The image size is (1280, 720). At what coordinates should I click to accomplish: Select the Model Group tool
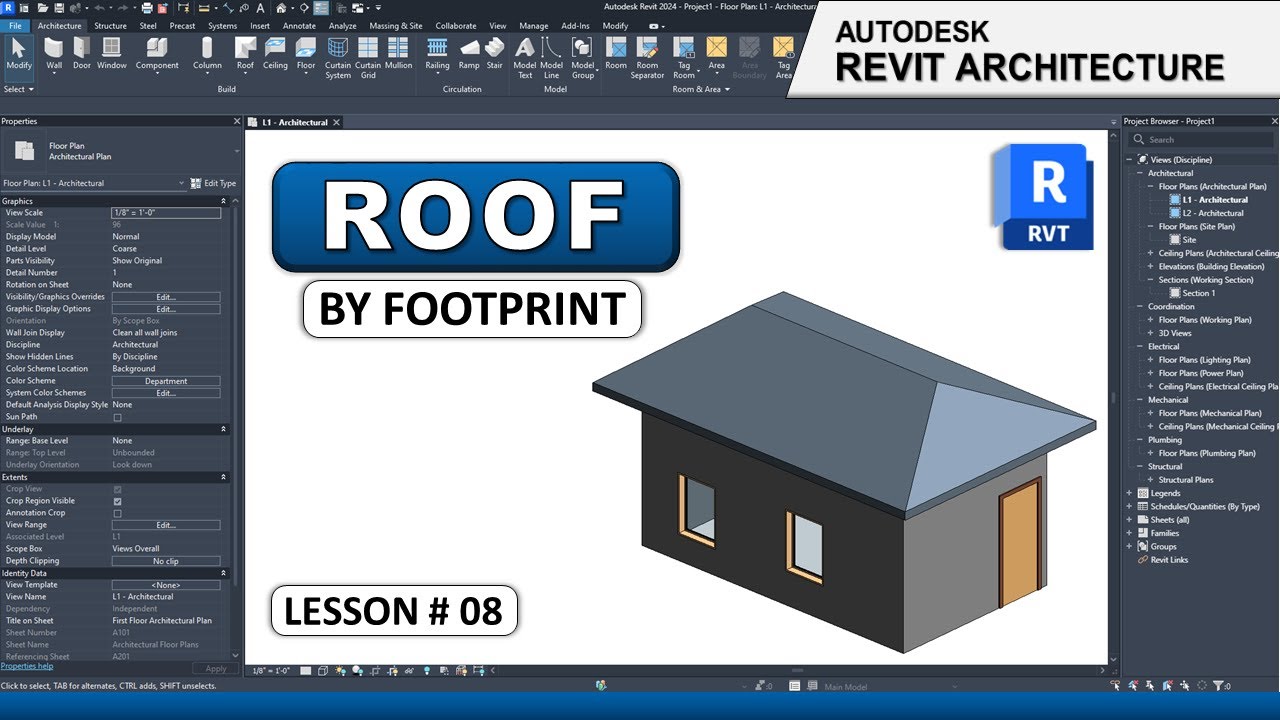583,58
